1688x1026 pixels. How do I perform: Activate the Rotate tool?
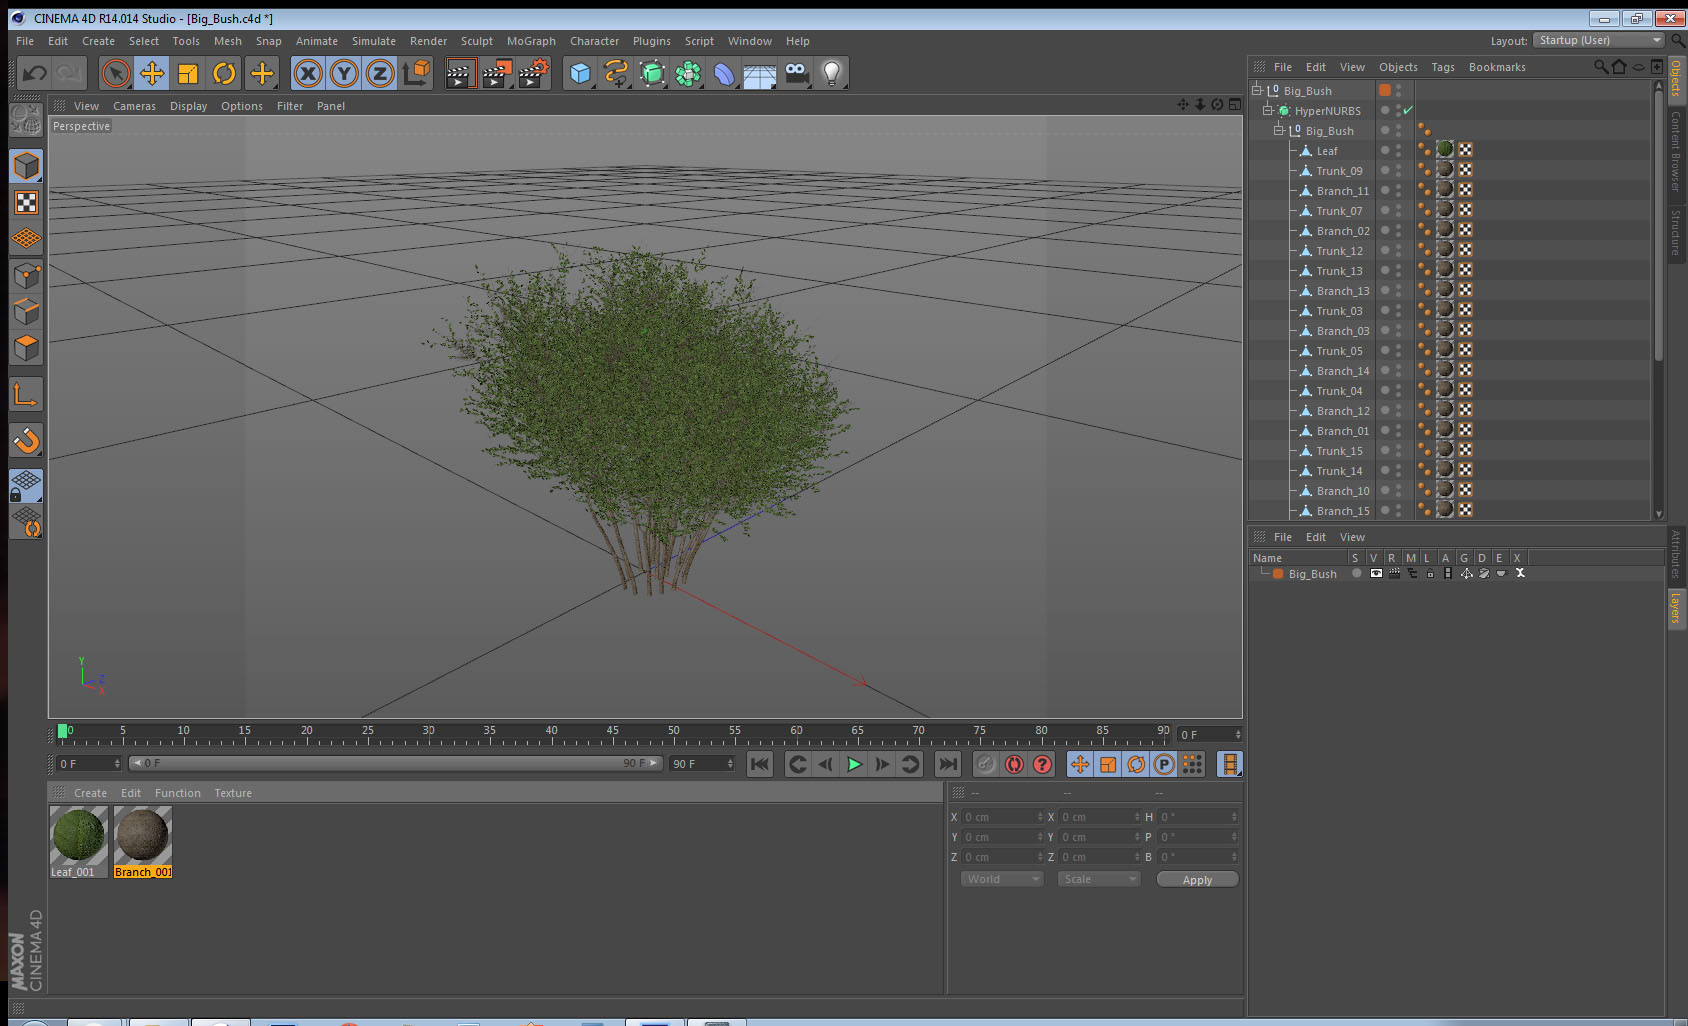tap(224, 73)
